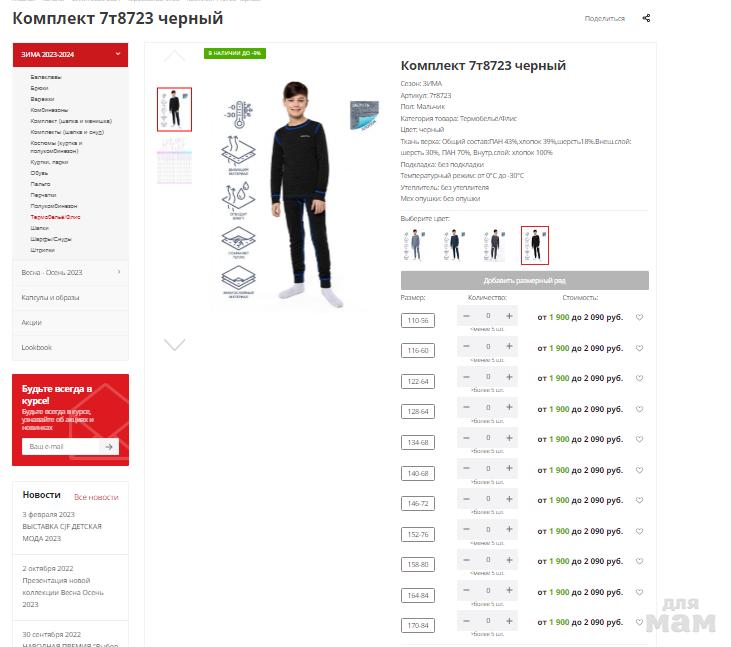Select the 170-84 size box
This screenshot has height=647, width=731.
coord(418,625)
